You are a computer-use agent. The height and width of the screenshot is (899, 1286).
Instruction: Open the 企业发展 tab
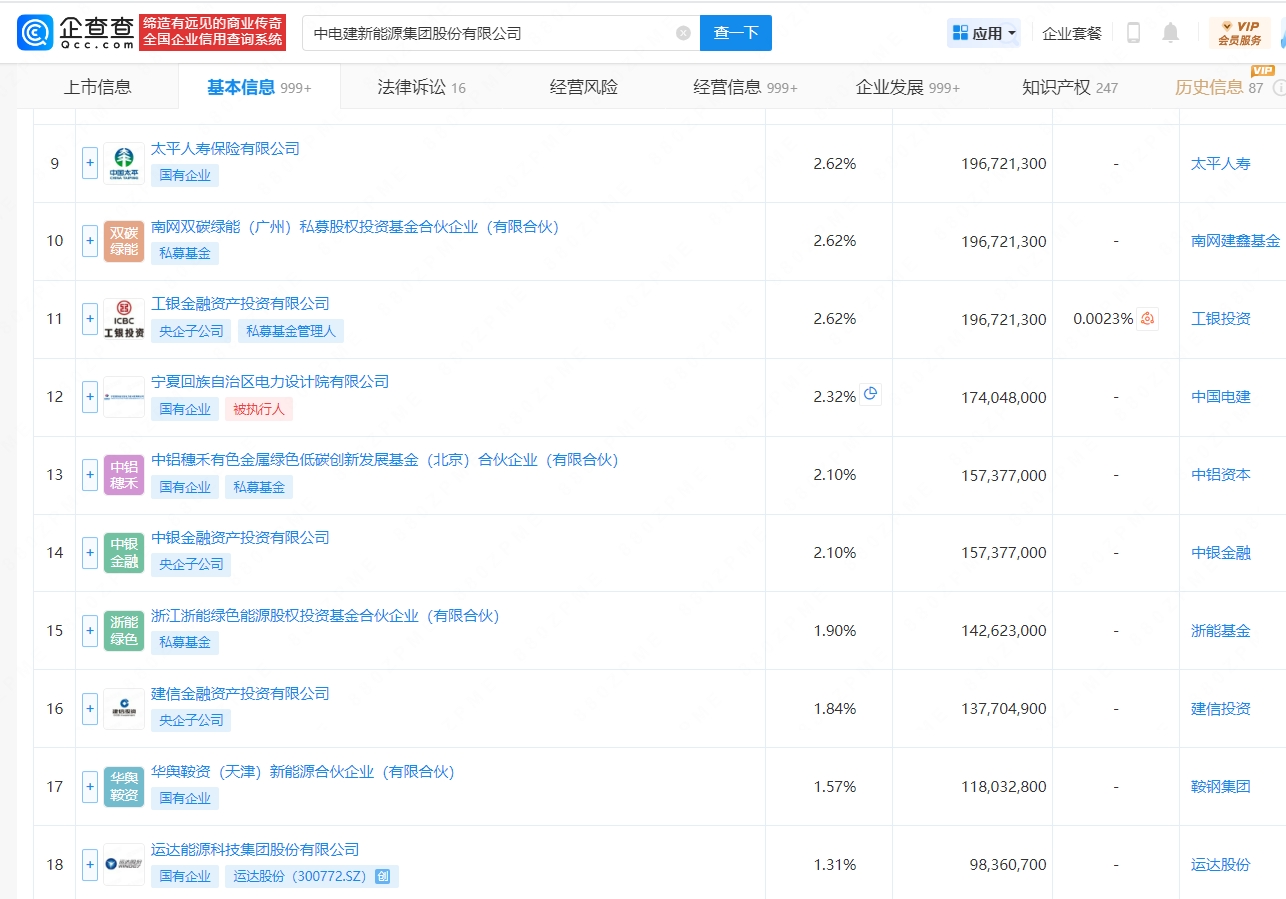pos(907,87)
